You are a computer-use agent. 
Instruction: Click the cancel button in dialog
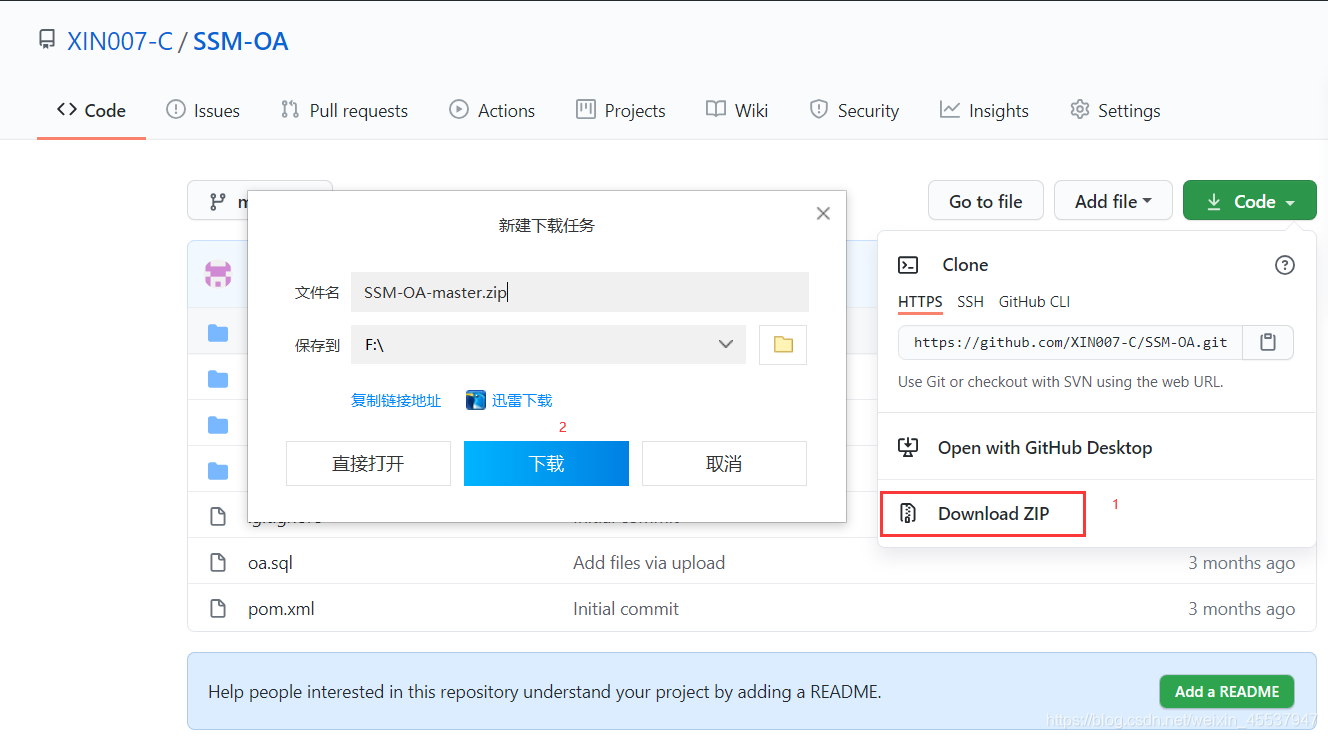point(724,463)
